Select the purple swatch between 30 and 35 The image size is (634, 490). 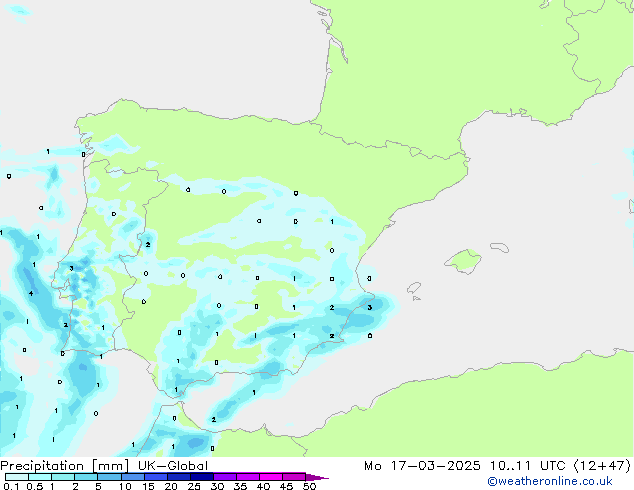(x=225, y=477)
